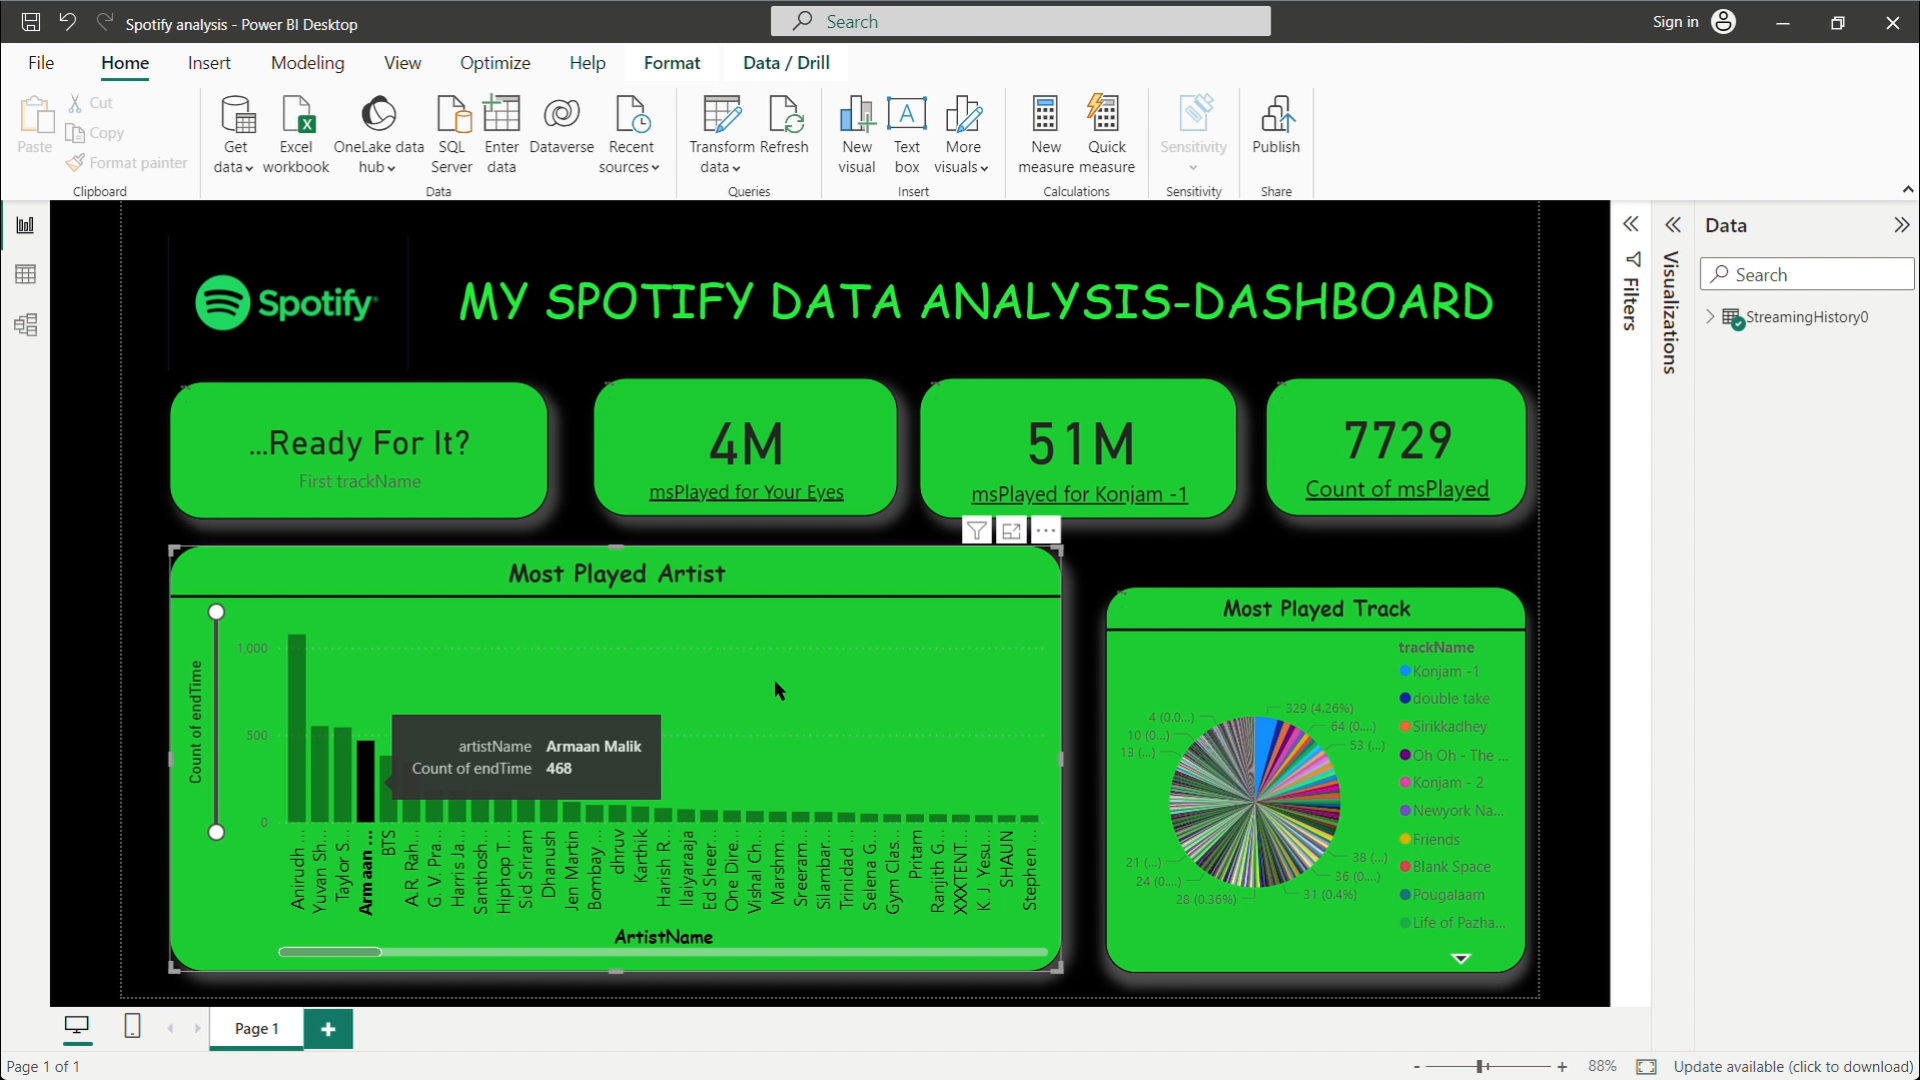Open Get data
The width and height of the screenshot is (1920, 1080).
[236, 134]
